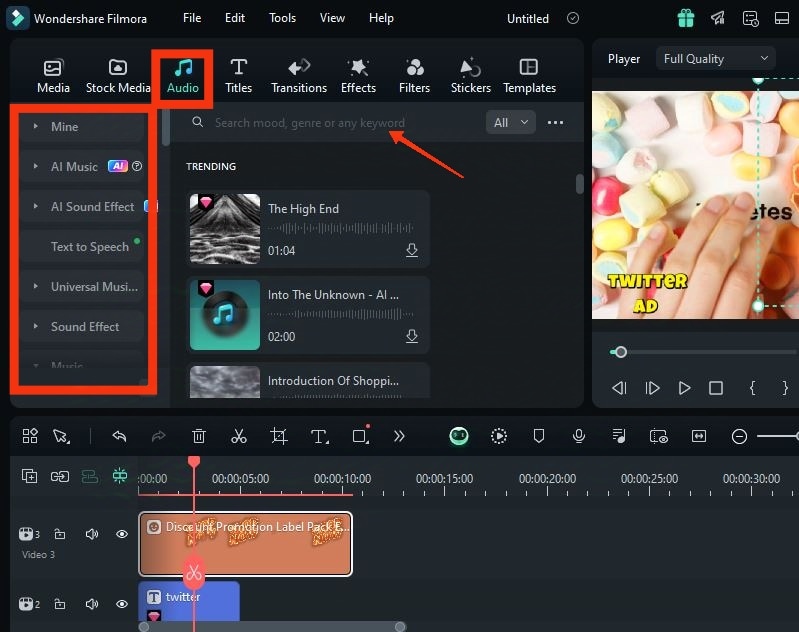This screenshot has height=632, width=799.
Task: Open the Help menu
Action: tap(381, 18)
